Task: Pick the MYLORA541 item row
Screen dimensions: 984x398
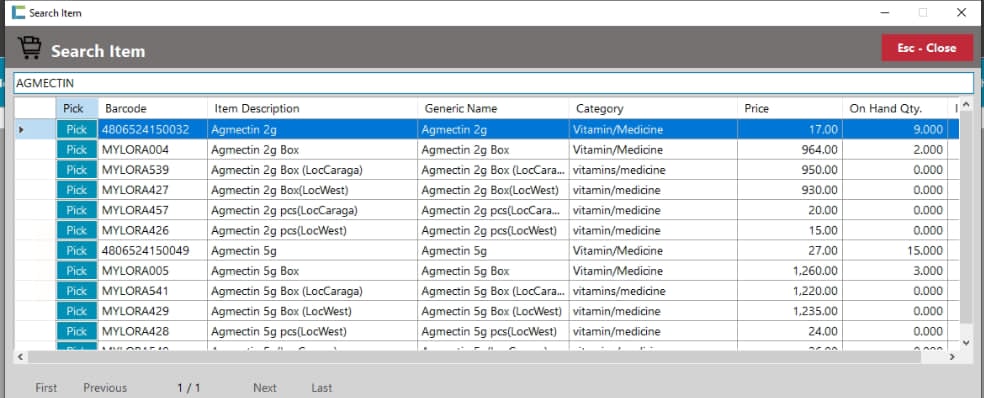Action: 77,291
